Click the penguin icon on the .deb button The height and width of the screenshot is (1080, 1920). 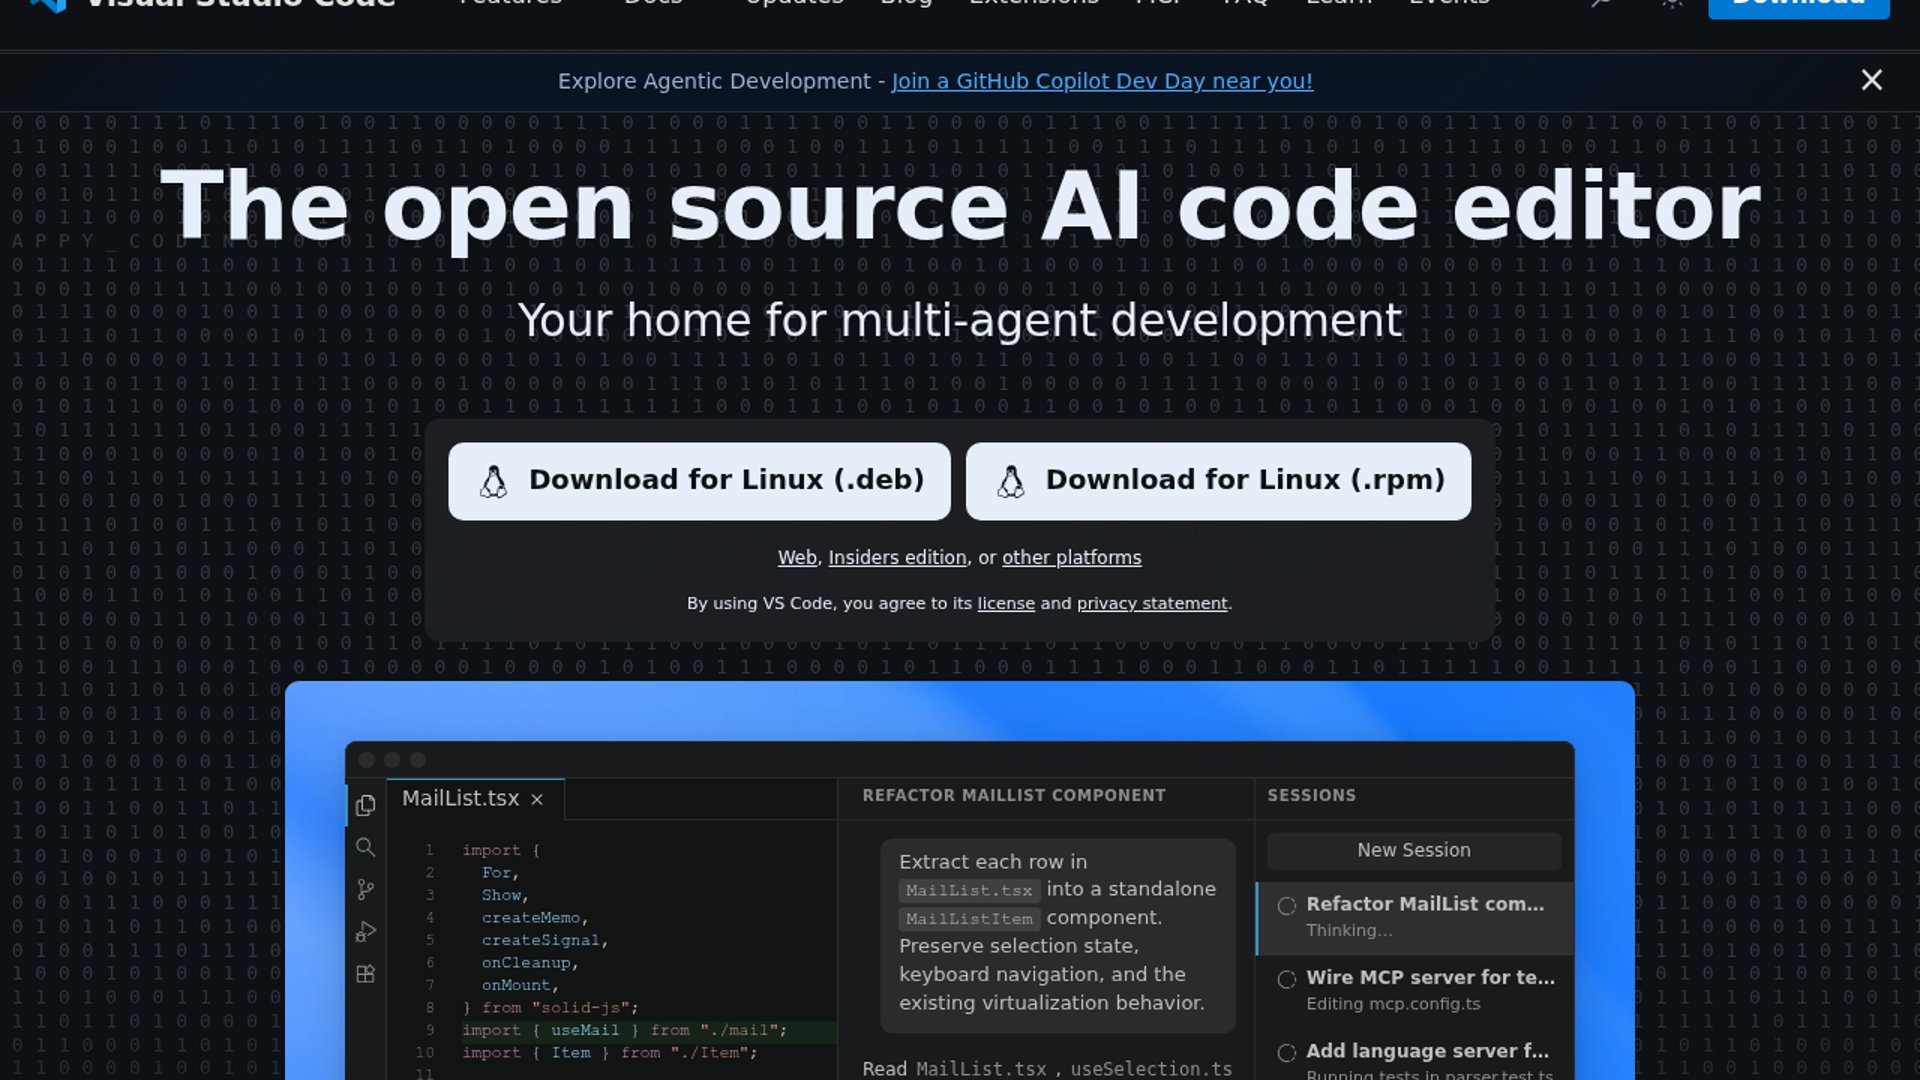coord(493,481)
